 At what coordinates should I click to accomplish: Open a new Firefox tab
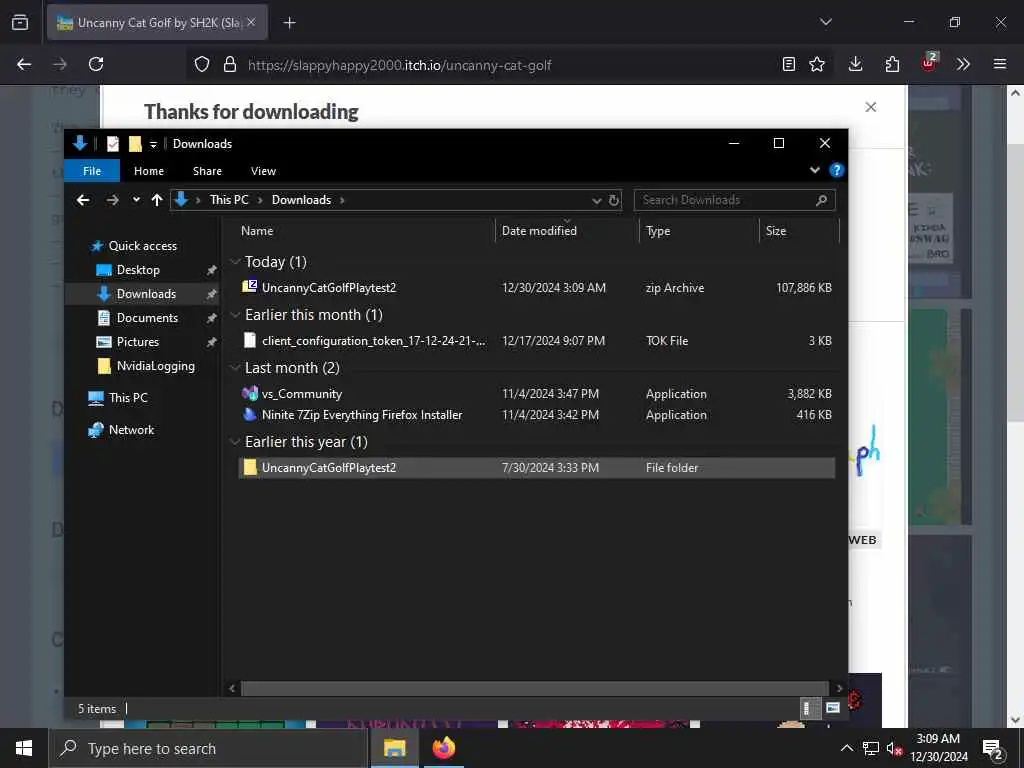pyautogui.click(x=289, y=23)
